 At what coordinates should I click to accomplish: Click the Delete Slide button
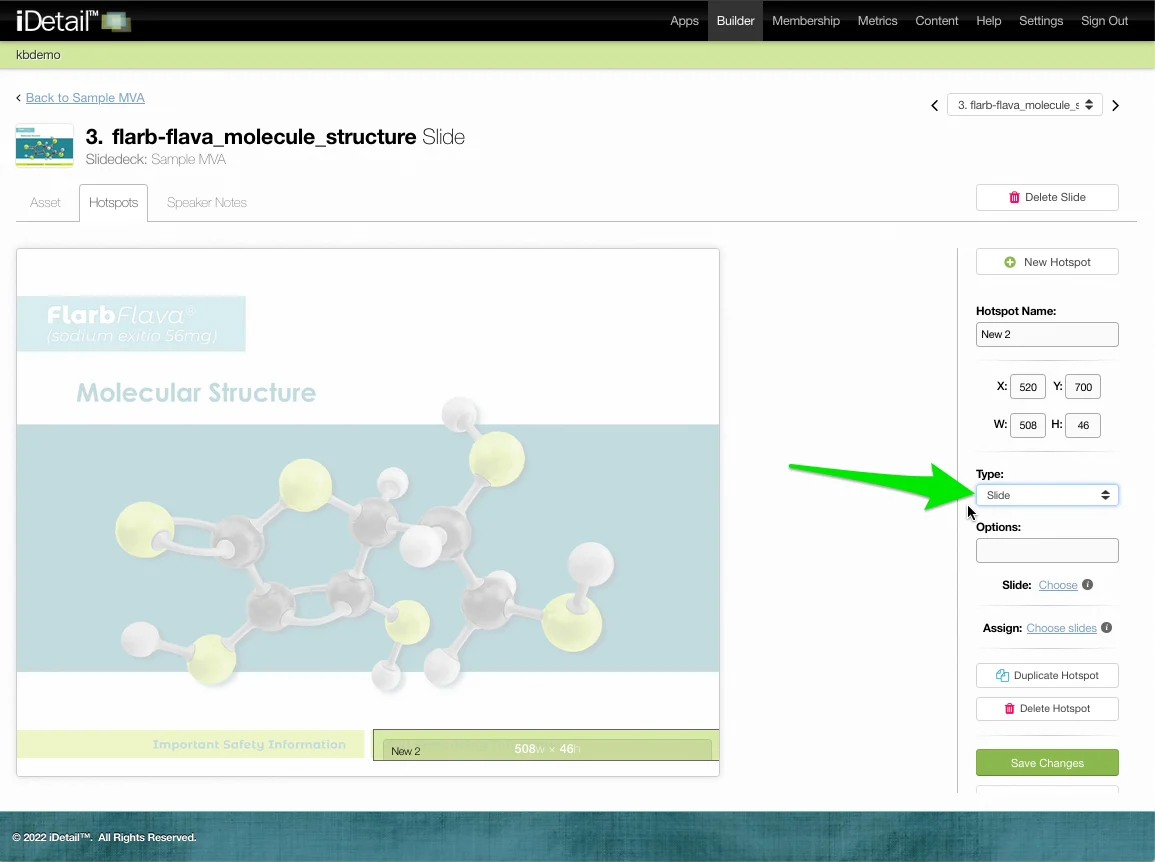(x=1047, y=197)
